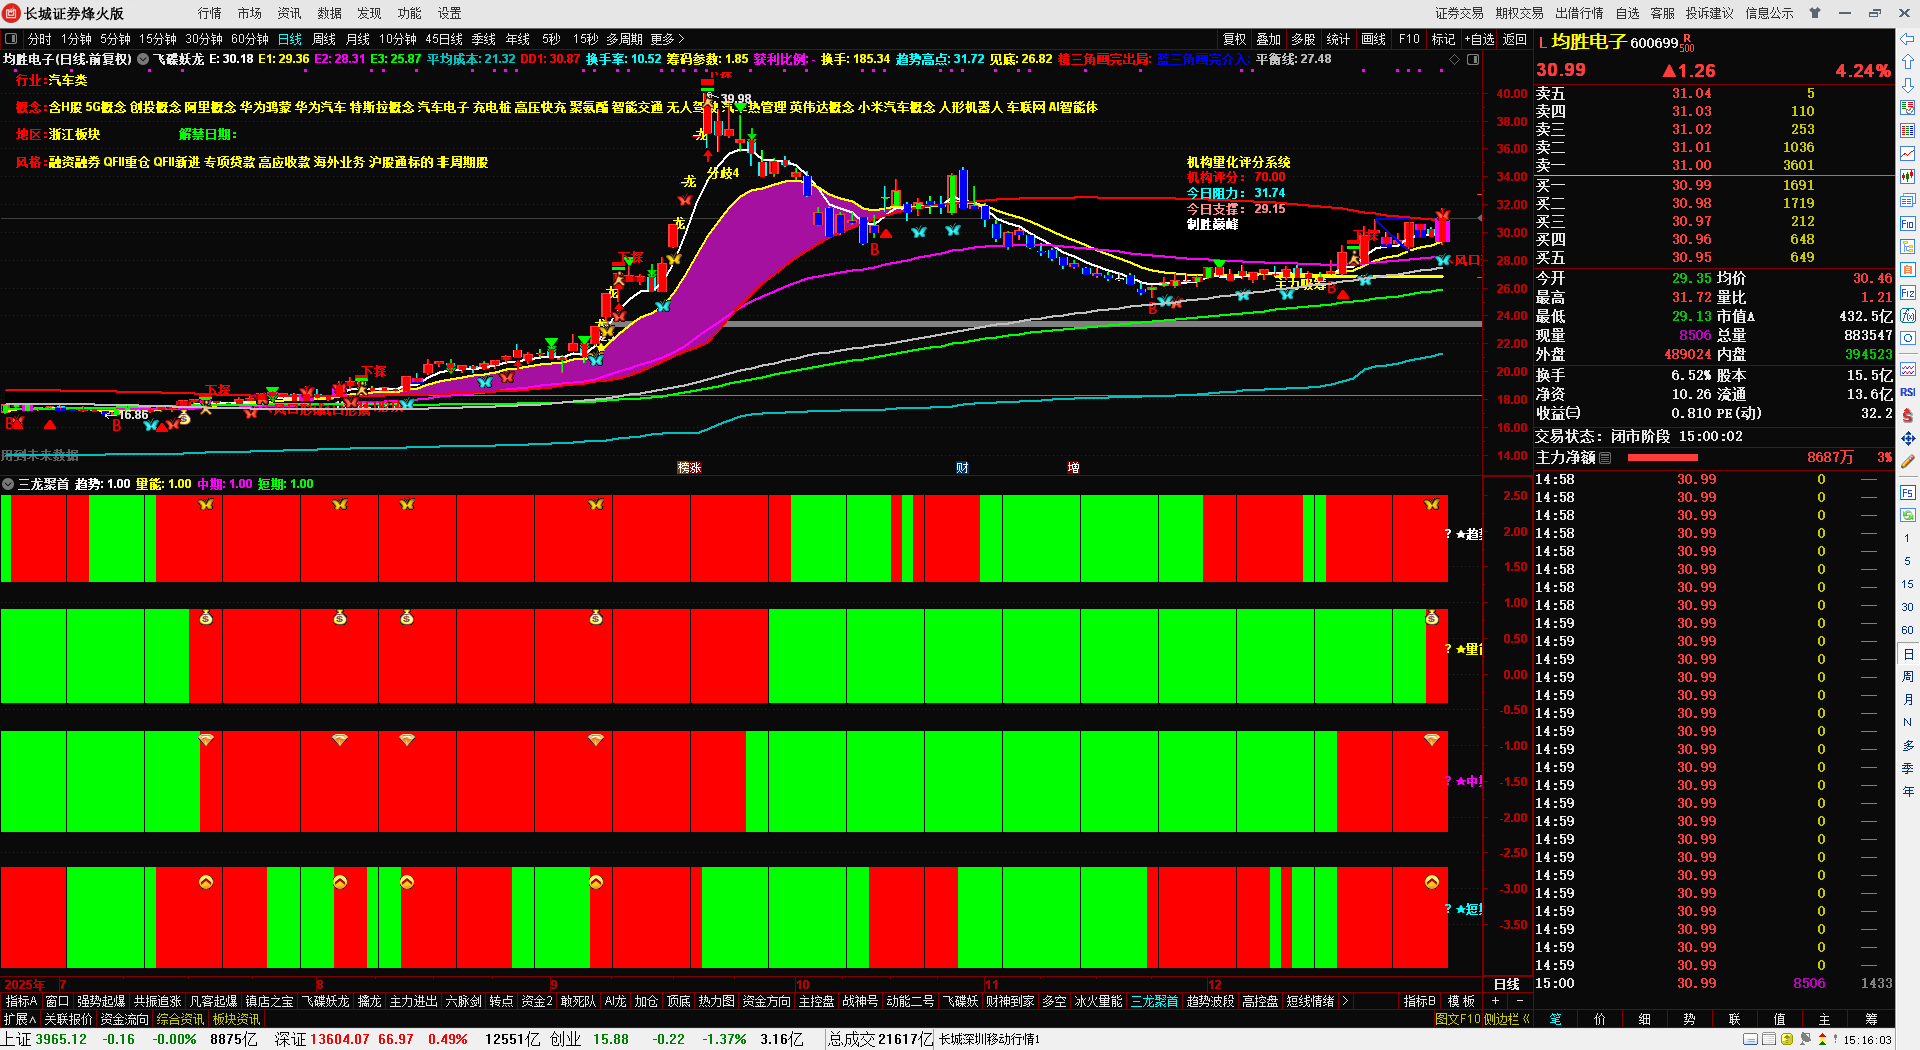Click the circle icon in right sidebar
Viewport: 1920px width, 1050px height.
1908,339
